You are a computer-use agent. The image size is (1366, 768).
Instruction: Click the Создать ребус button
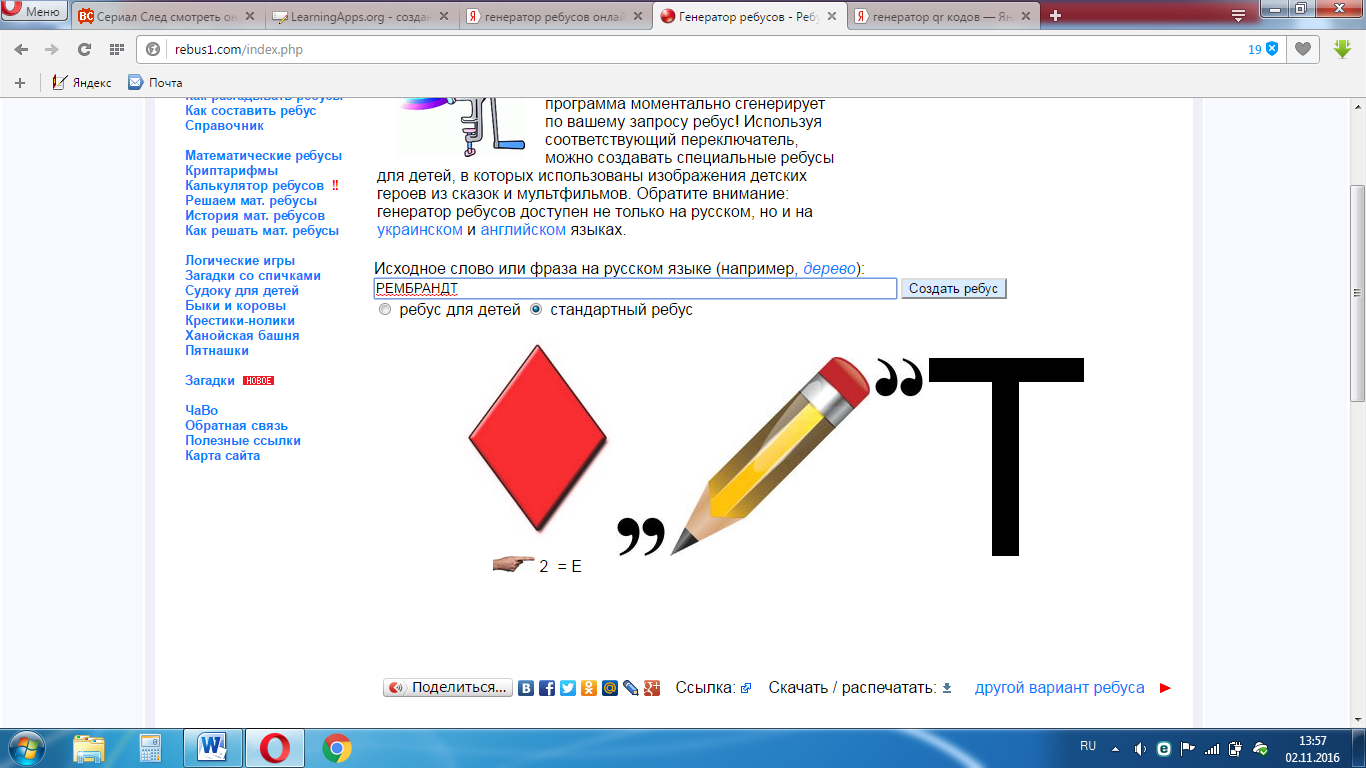click(x=954, y=288)
